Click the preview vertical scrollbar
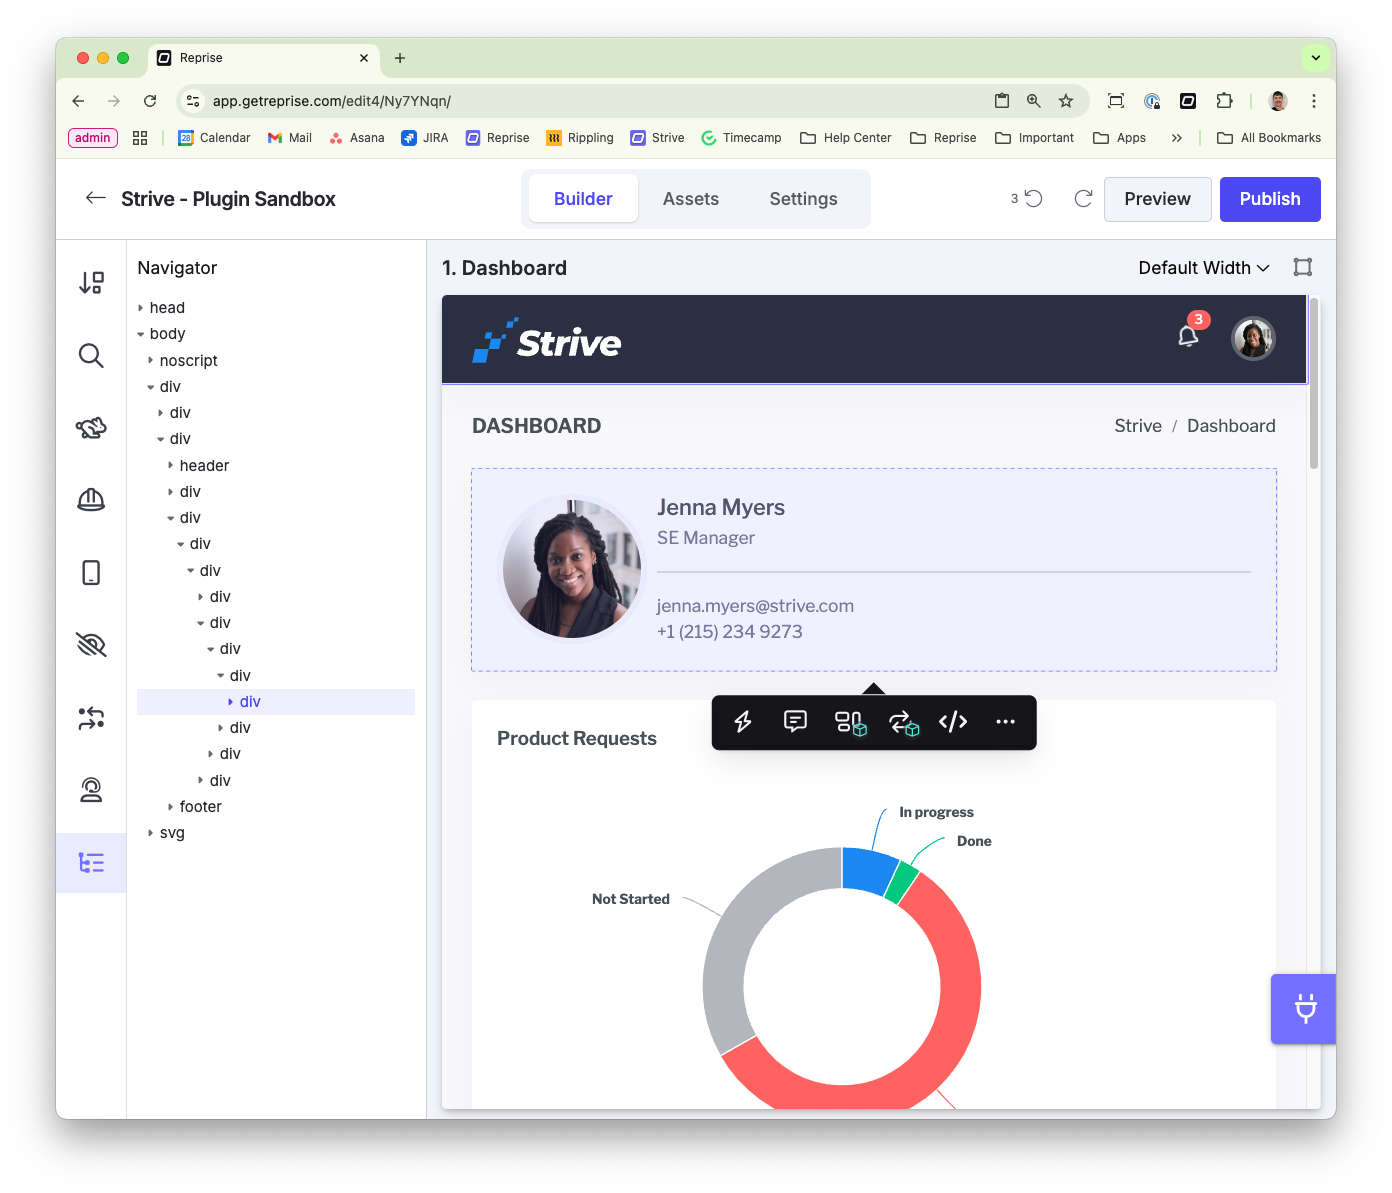Viewport: 1392px width, 1193px height. [x=1313, y=382]
